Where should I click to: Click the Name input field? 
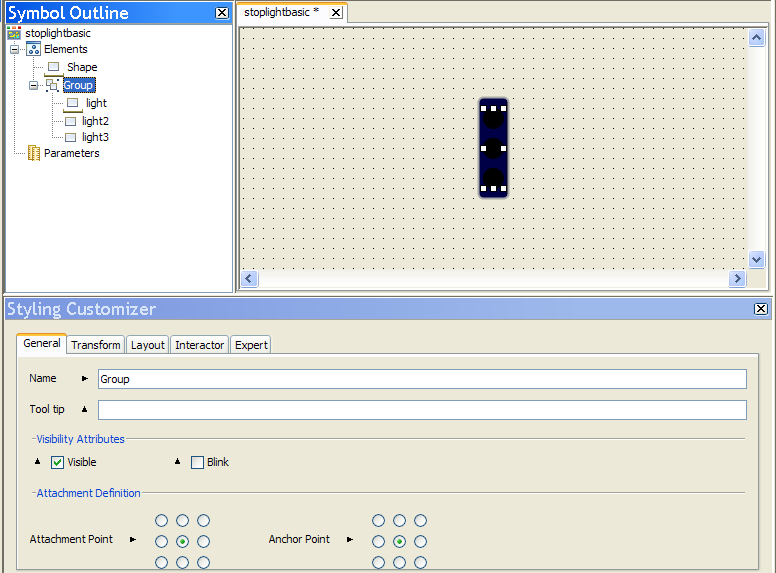tap(421, 379)
